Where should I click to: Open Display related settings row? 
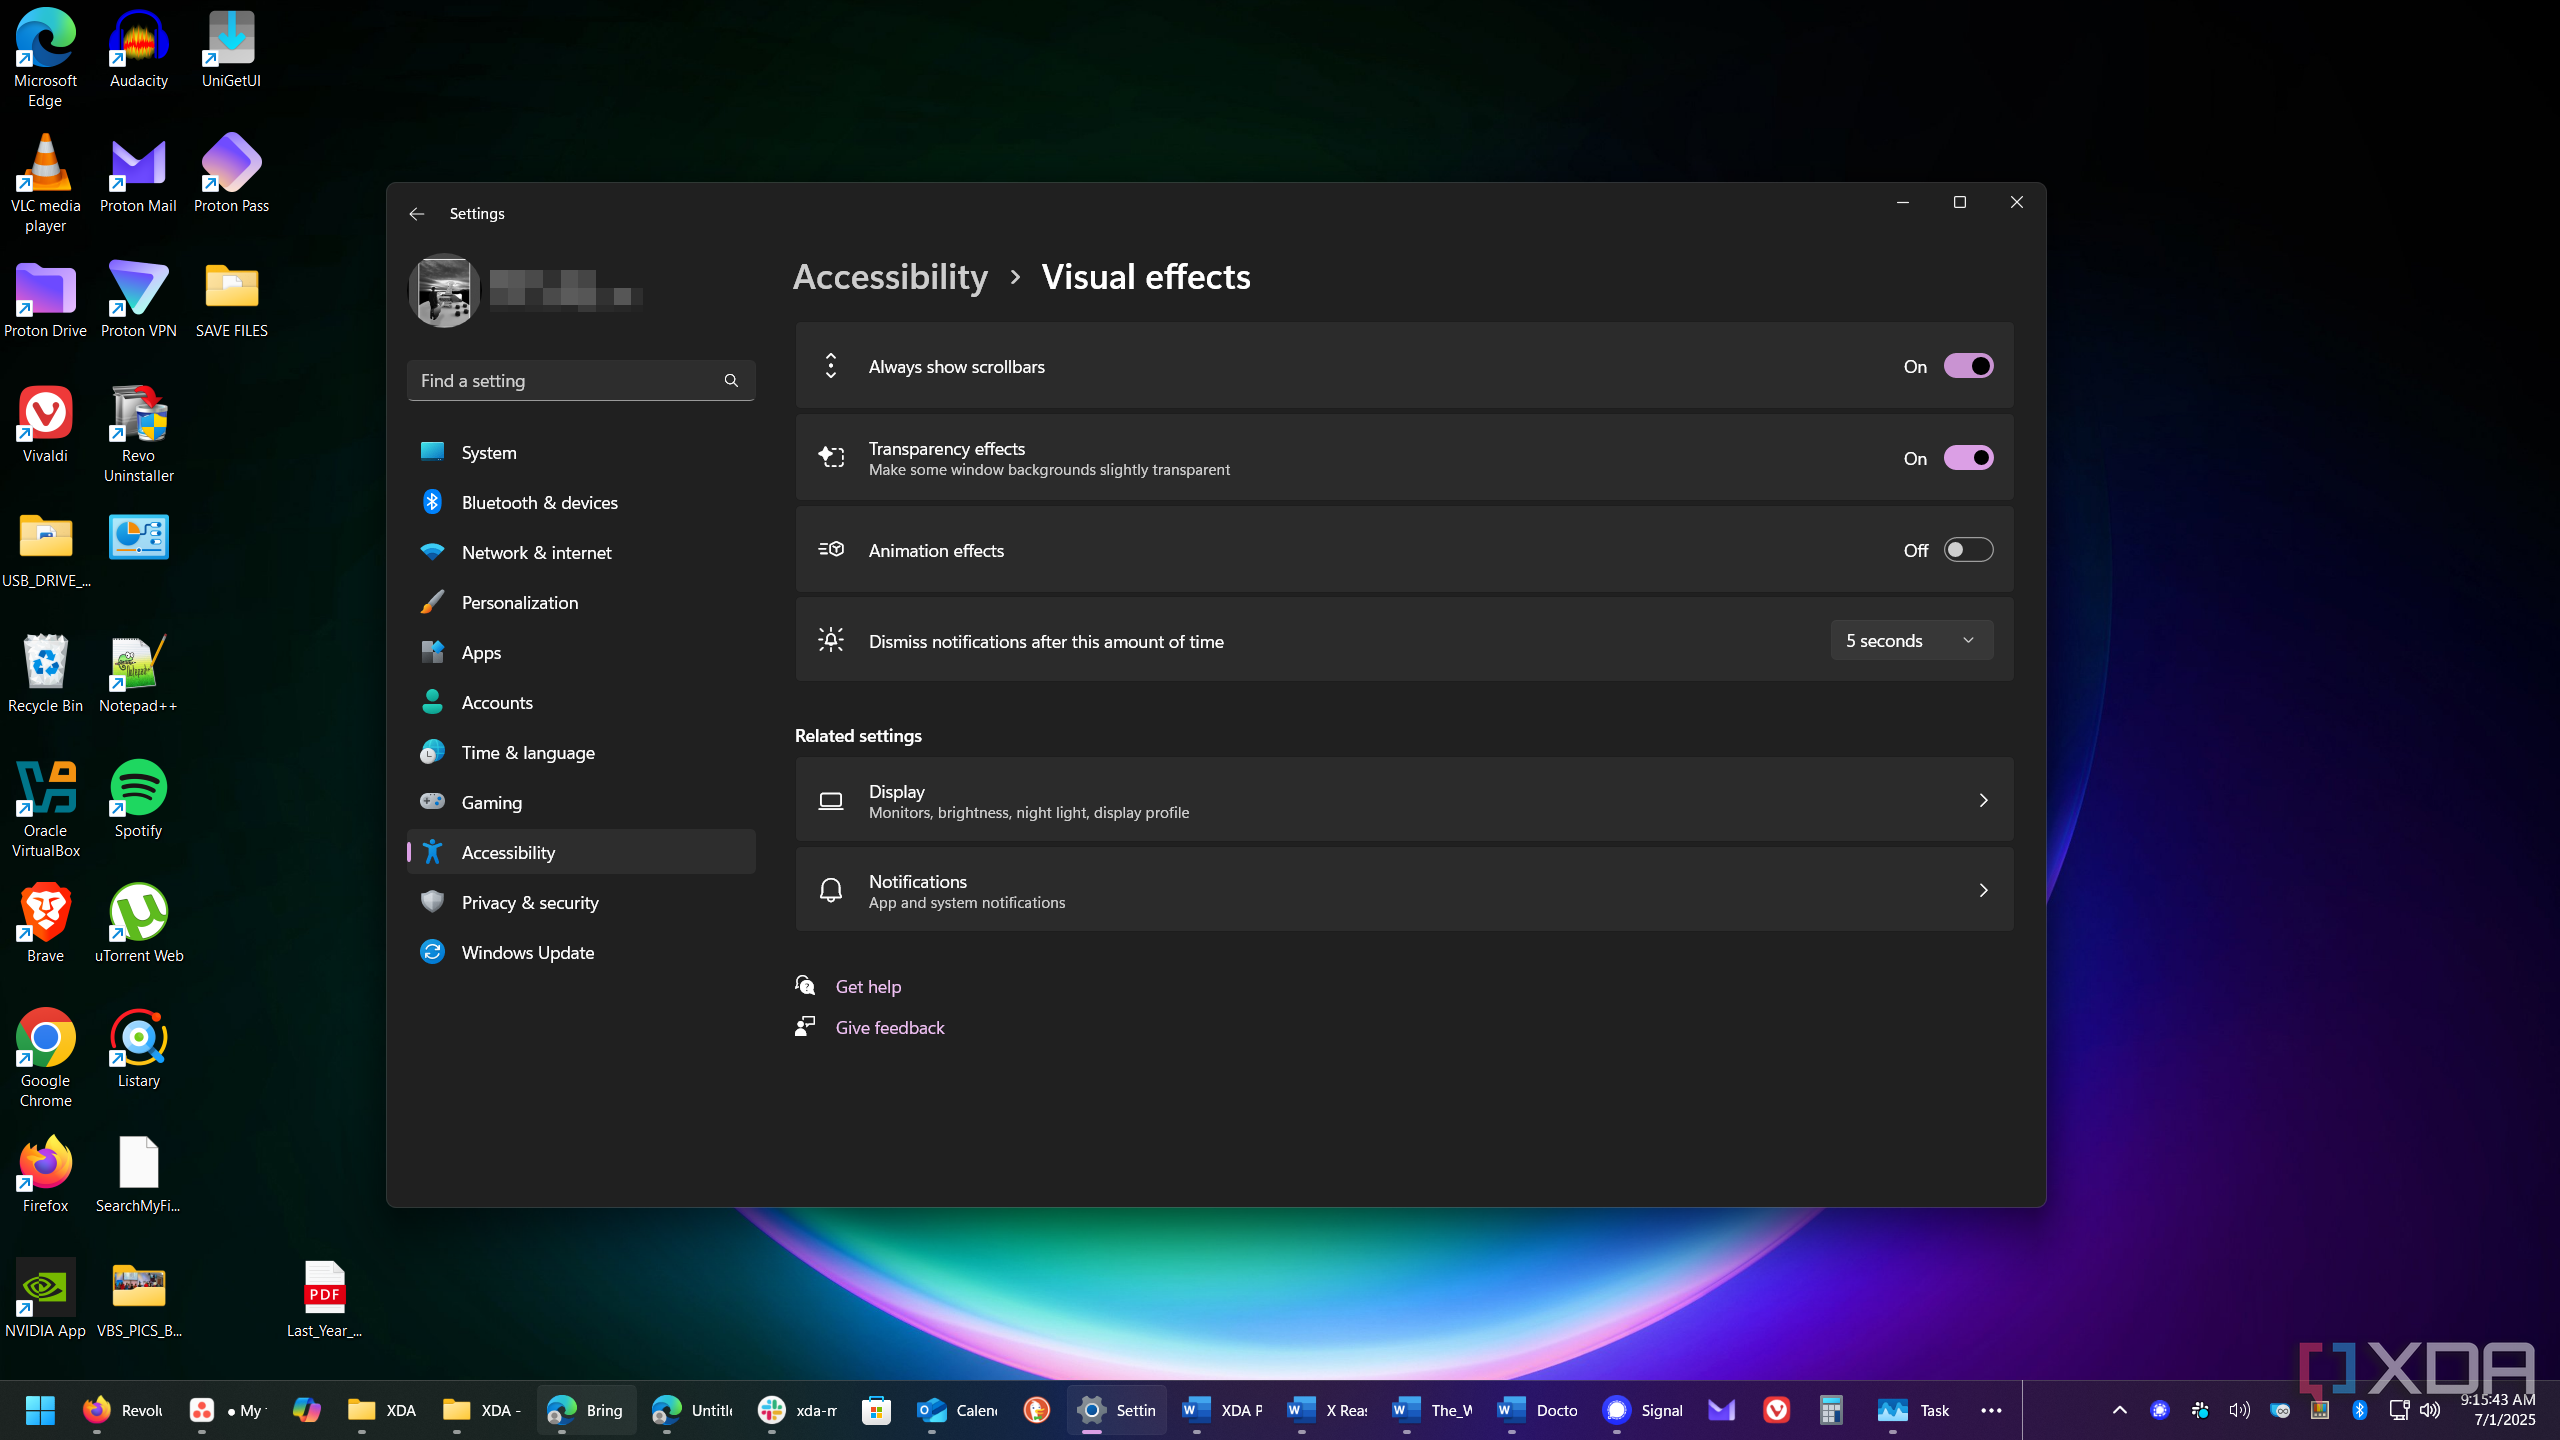1404,800
